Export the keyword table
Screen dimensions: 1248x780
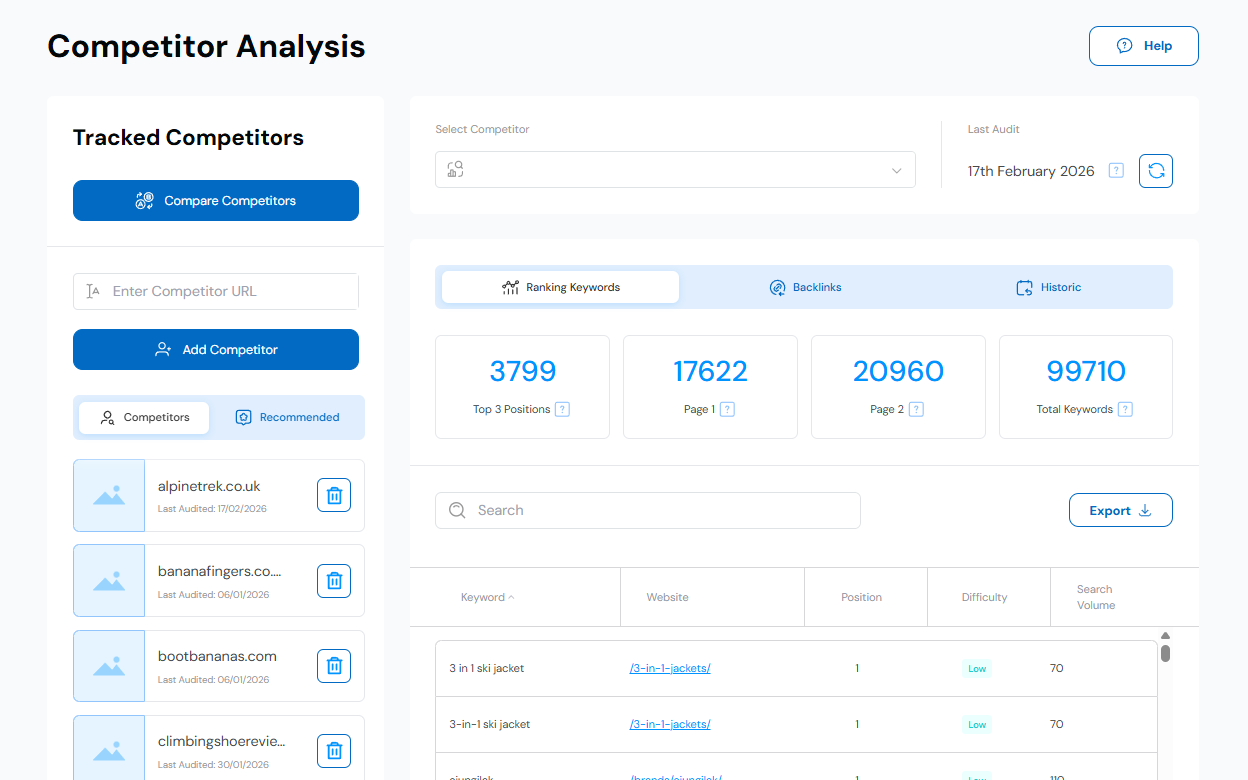pyautogui.click(x=1120, y=510)
